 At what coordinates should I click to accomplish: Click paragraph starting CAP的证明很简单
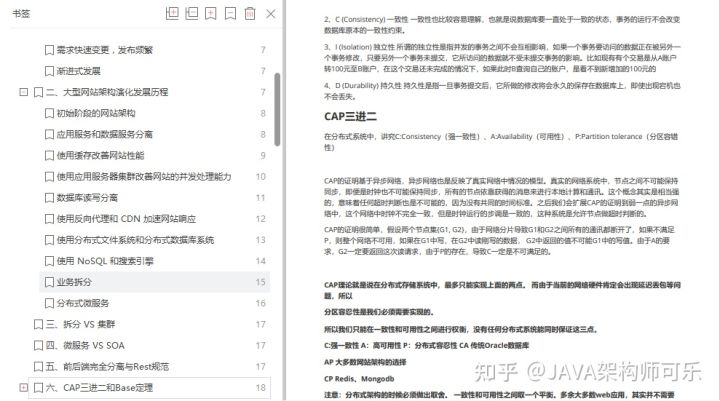pyautogui.click(x=499, y=240)
